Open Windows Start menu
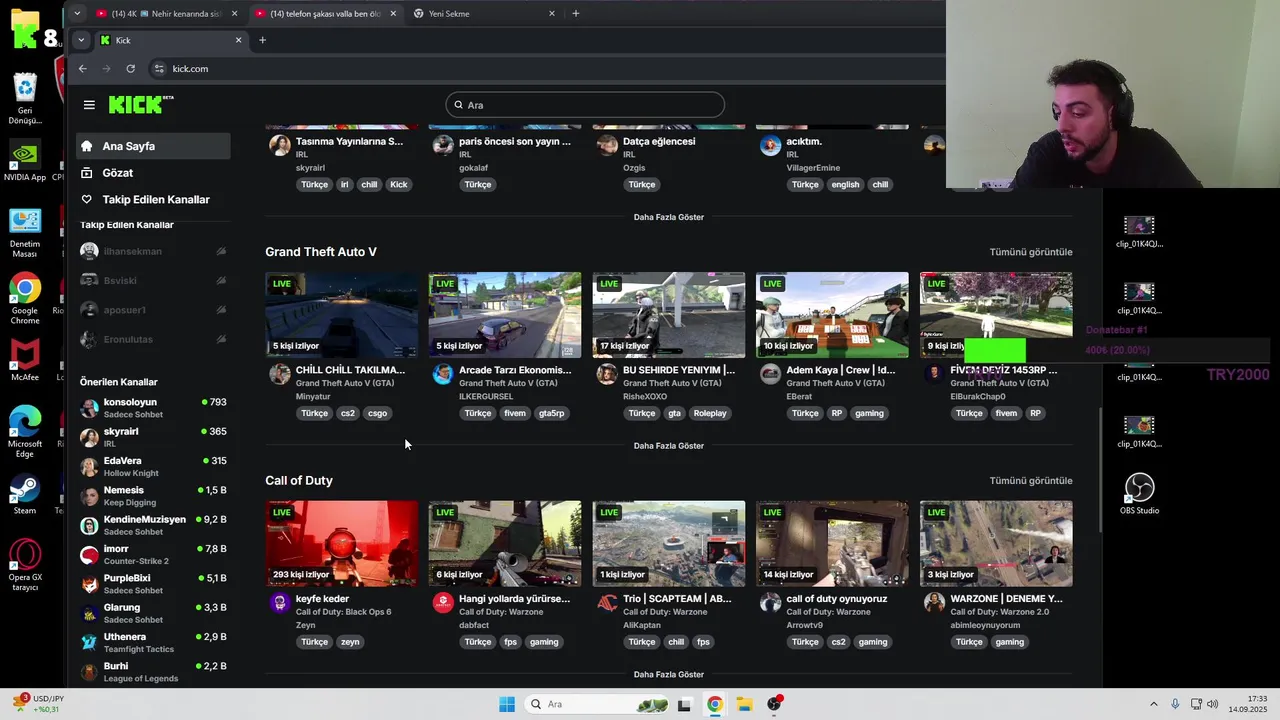Image resolution: width=1280 pixels, height=720 pixels. (507, 704)
